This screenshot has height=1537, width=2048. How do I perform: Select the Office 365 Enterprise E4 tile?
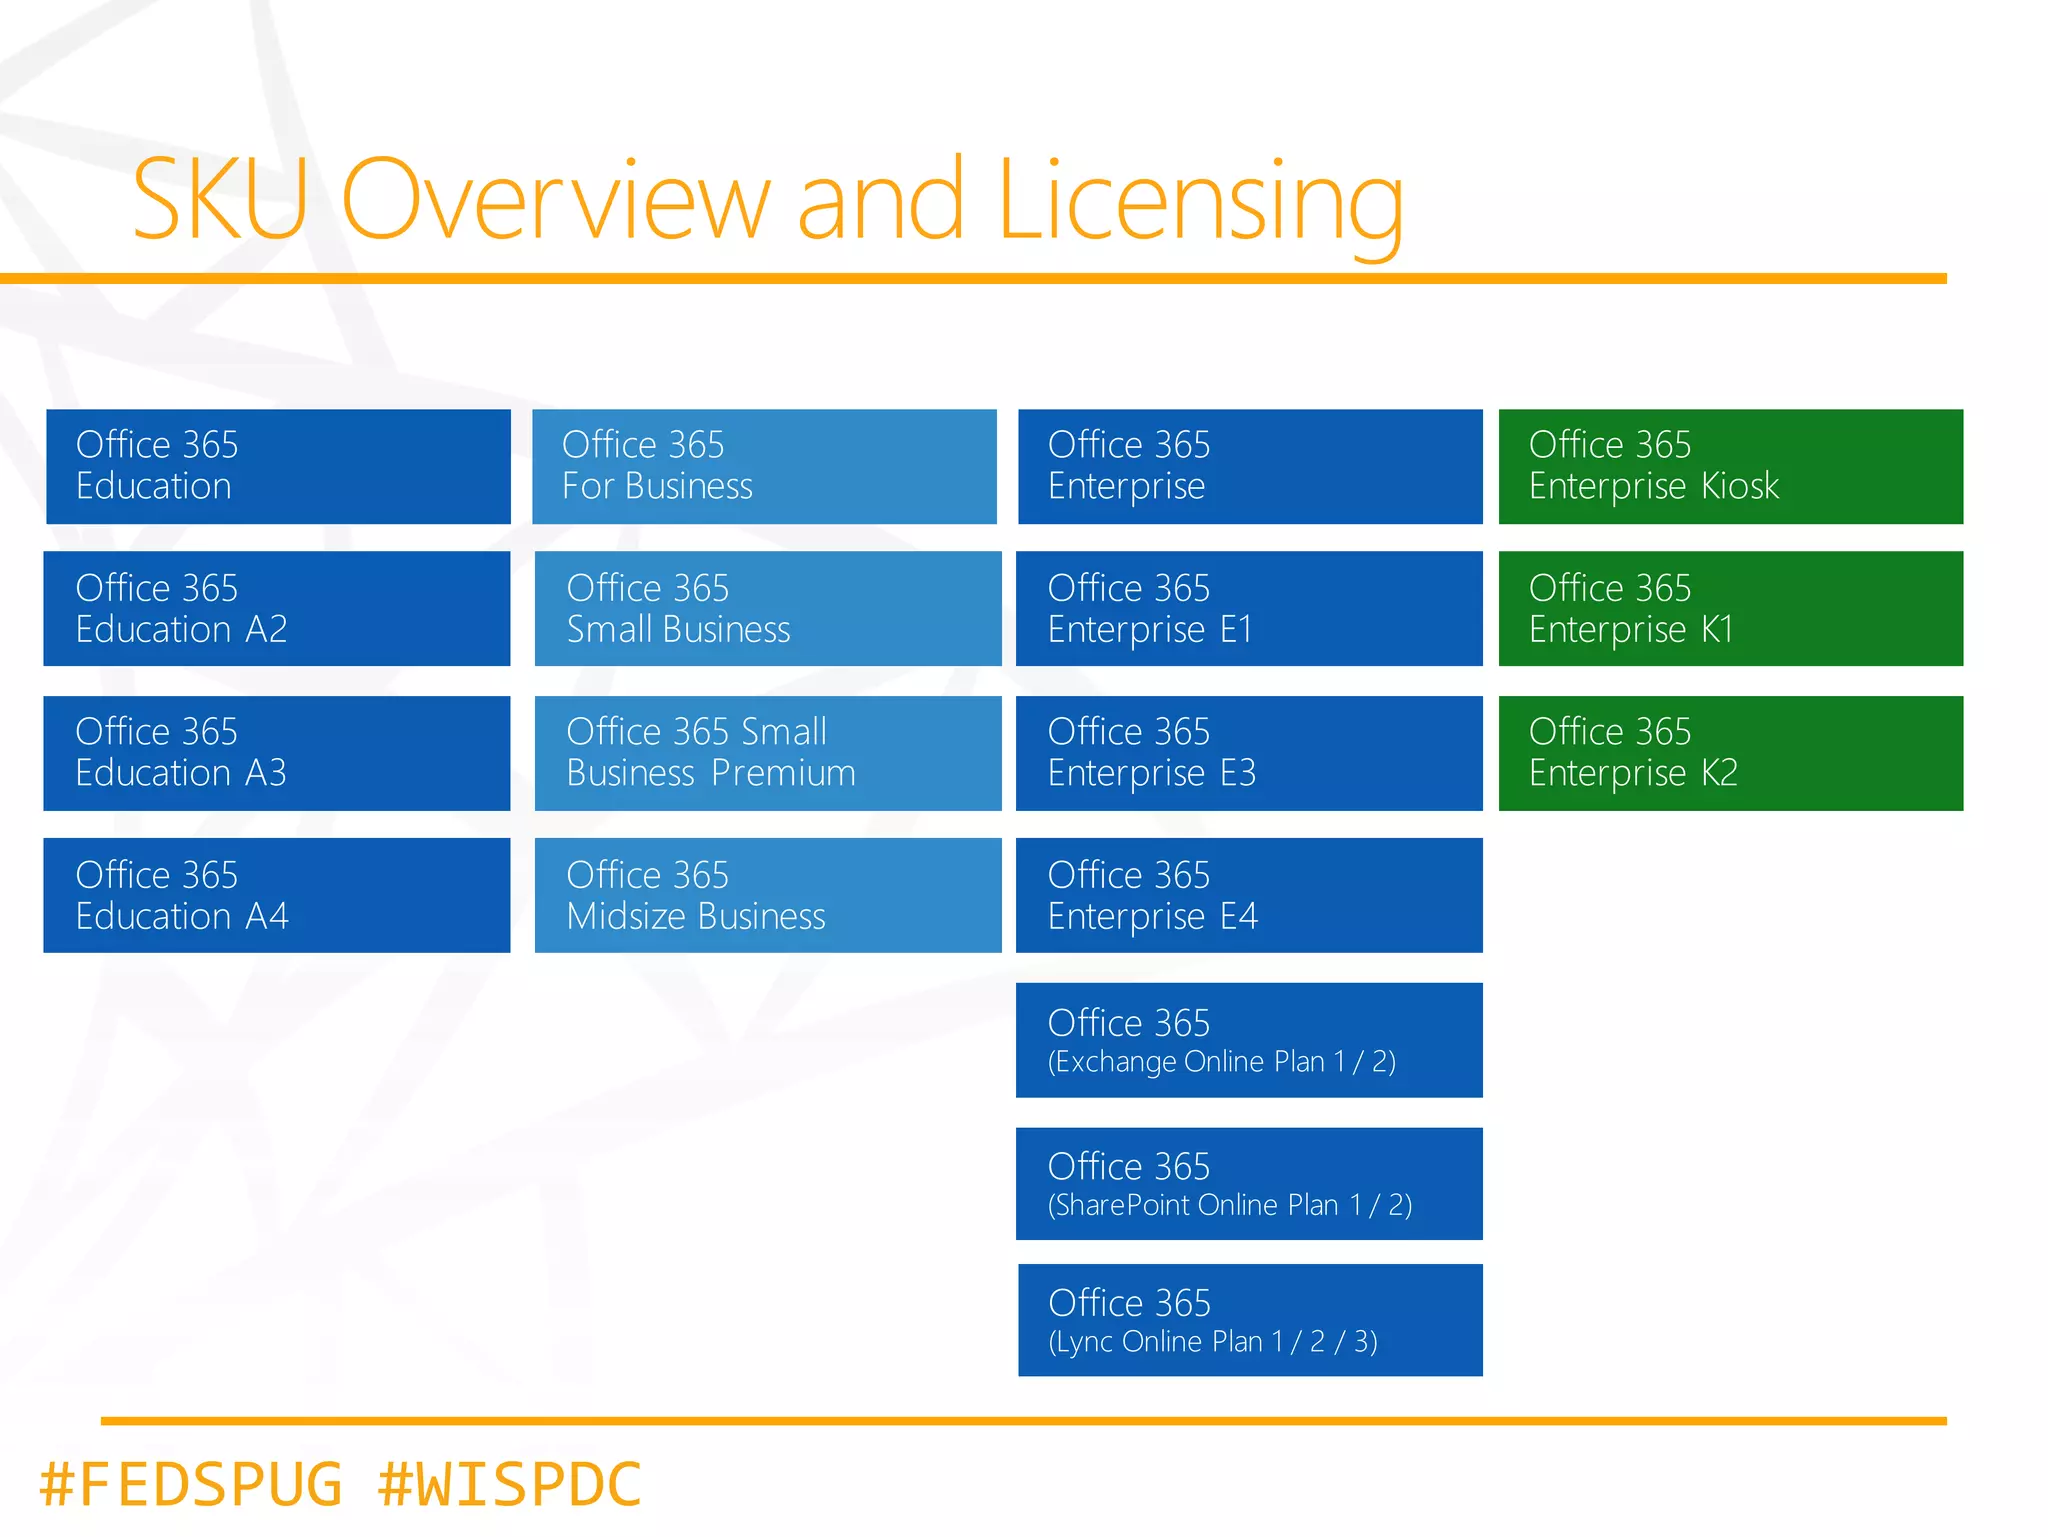(x=1249, y=895)
